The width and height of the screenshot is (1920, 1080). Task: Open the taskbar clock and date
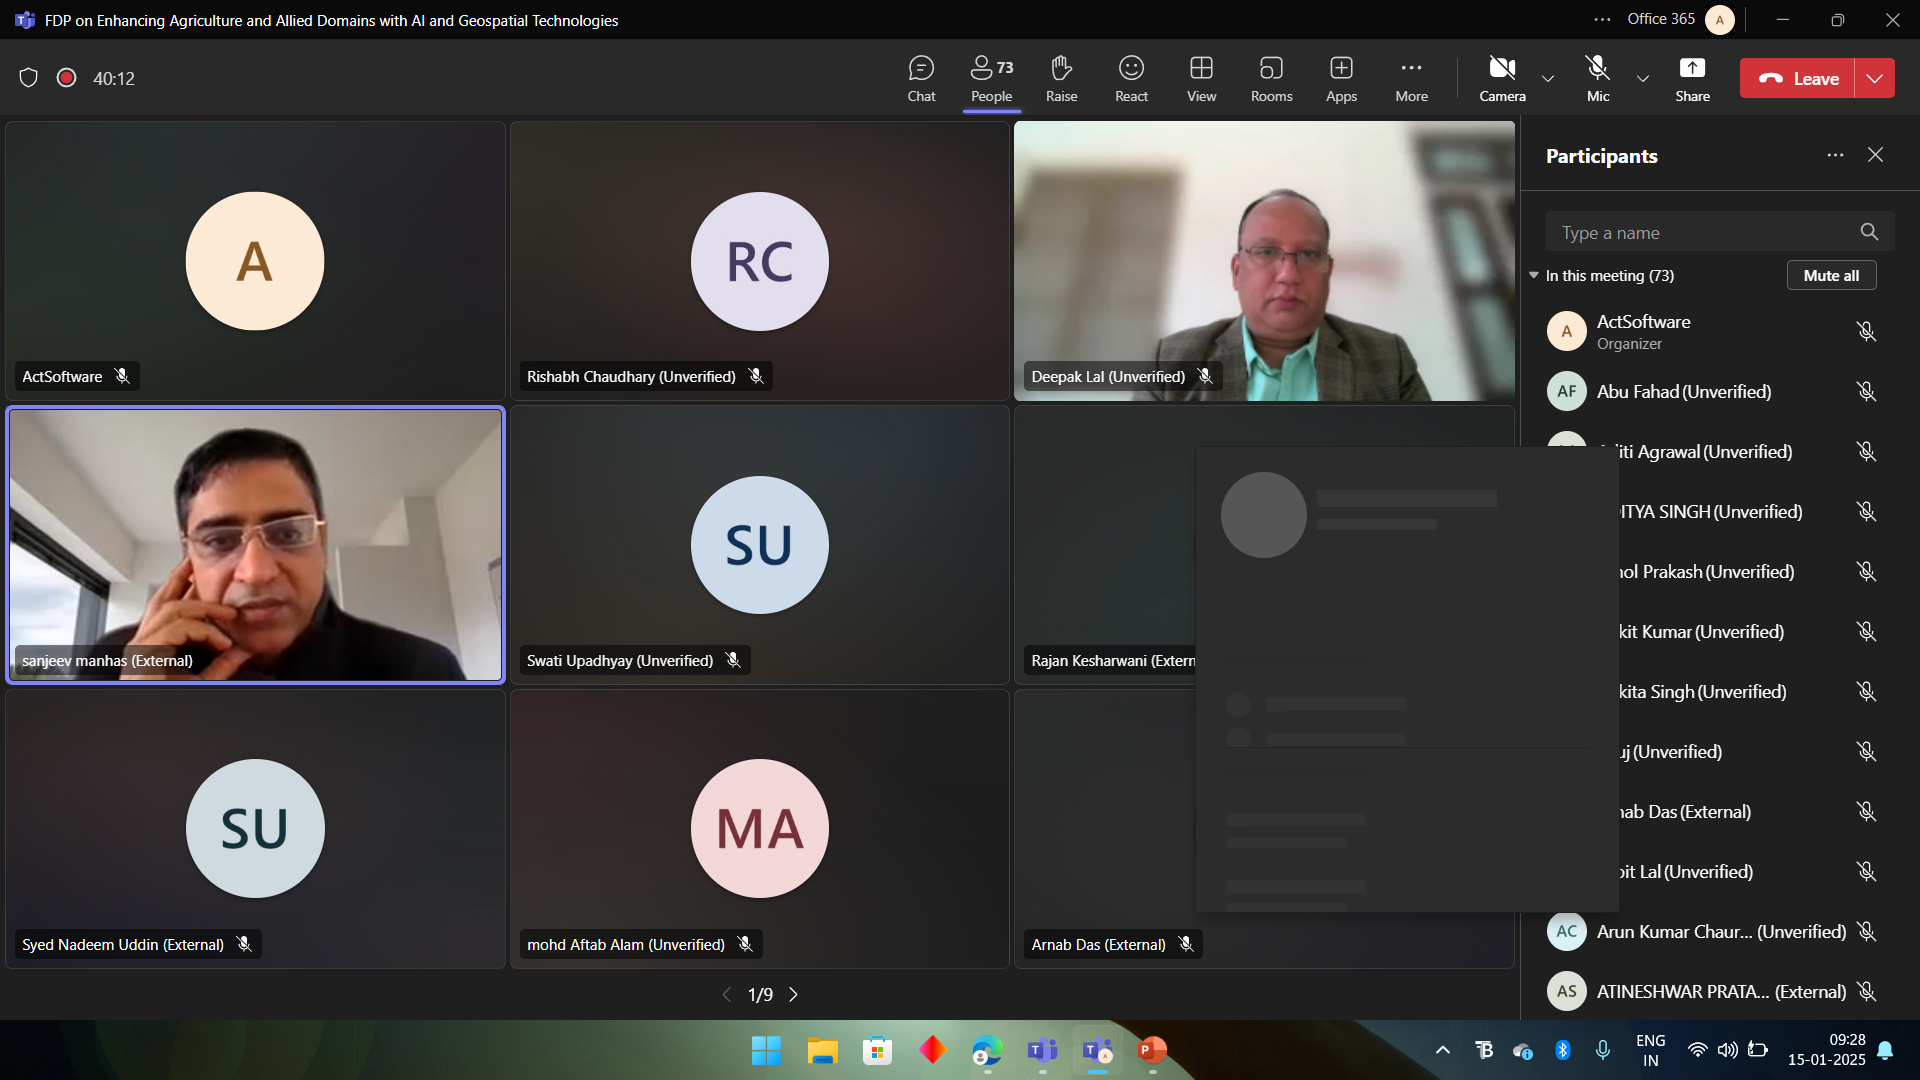coord(1827,1050)
